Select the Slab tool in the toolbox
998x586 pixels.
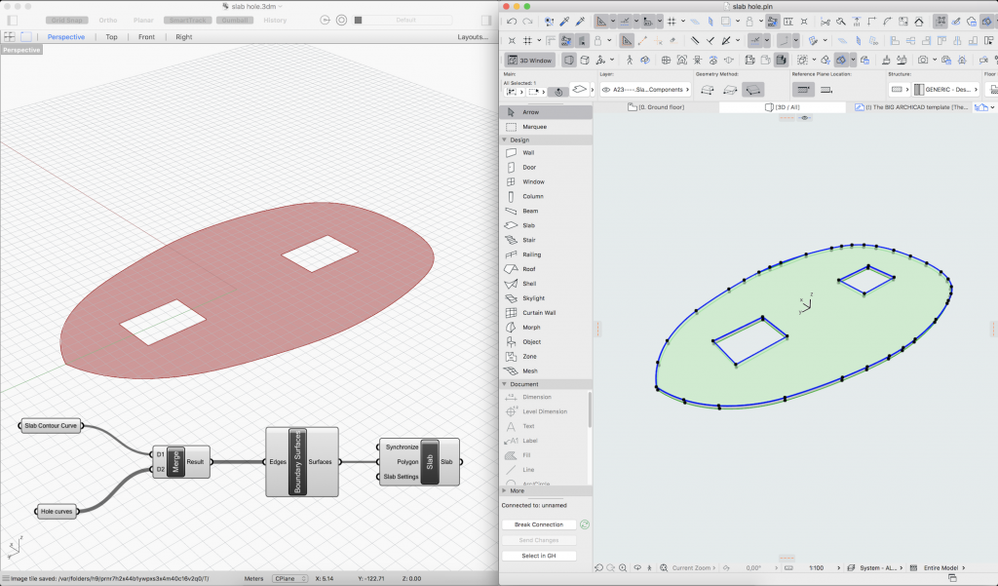528,225
